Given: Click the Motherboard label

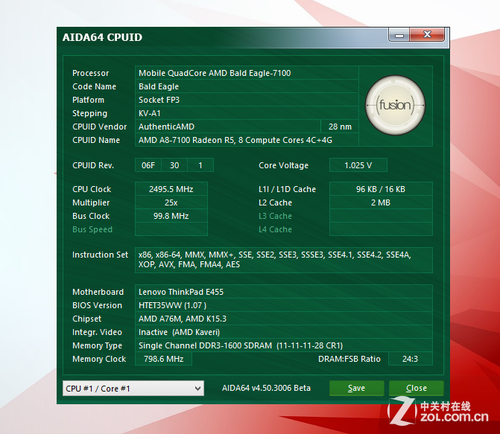Looking at the screenshot, I should click(98, 292).
